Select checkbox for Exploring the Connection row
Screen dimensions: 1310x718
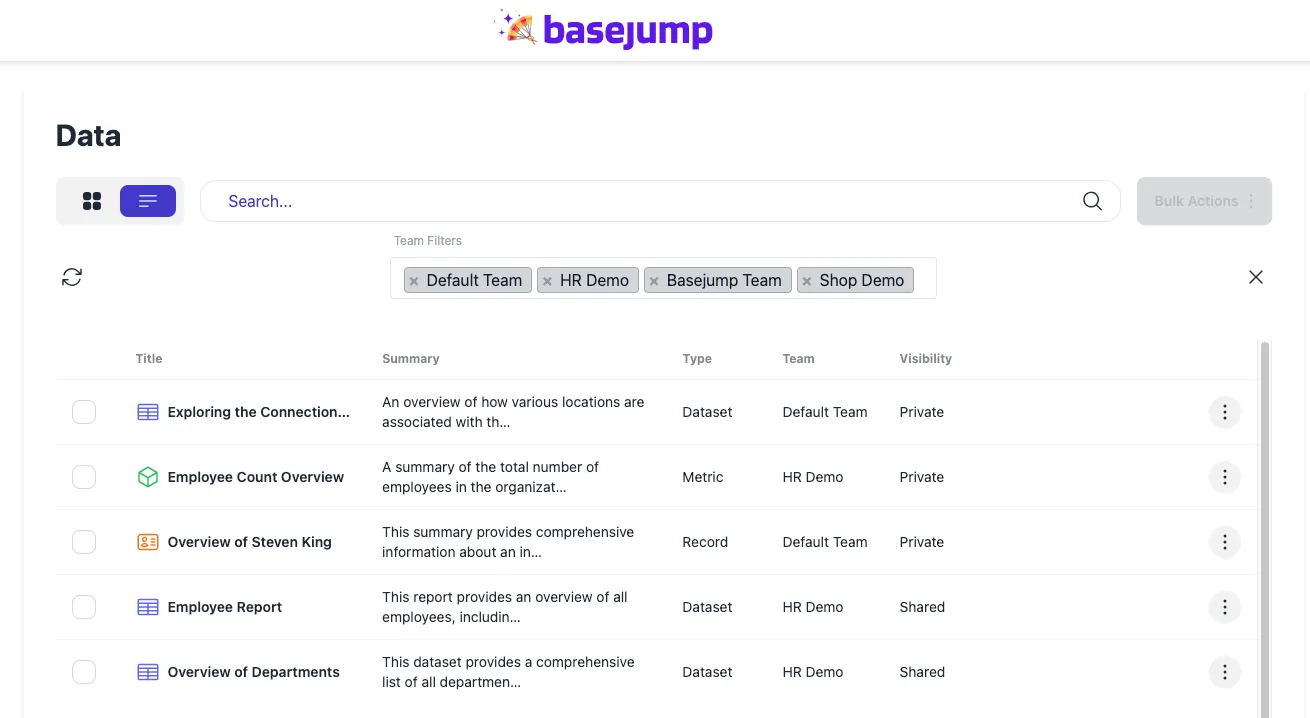pos(84,412)
